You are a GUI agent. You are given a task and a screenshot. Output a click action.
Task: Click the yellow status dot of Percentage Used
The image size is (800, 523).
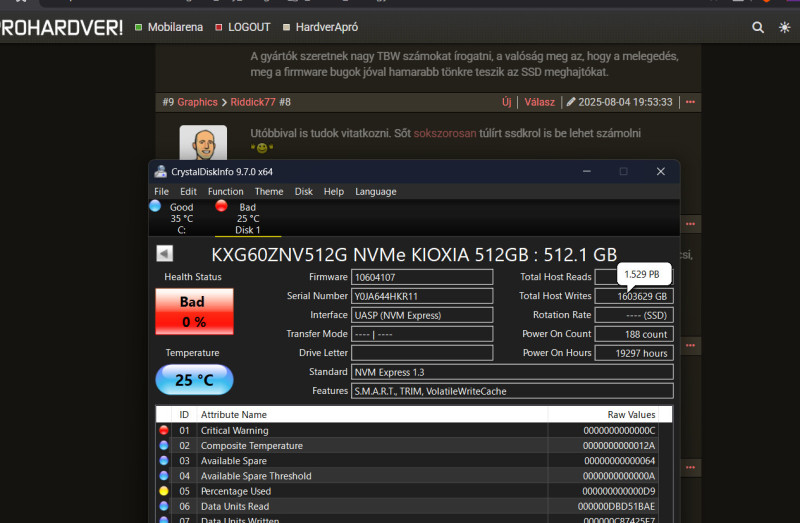coord(164,491)
